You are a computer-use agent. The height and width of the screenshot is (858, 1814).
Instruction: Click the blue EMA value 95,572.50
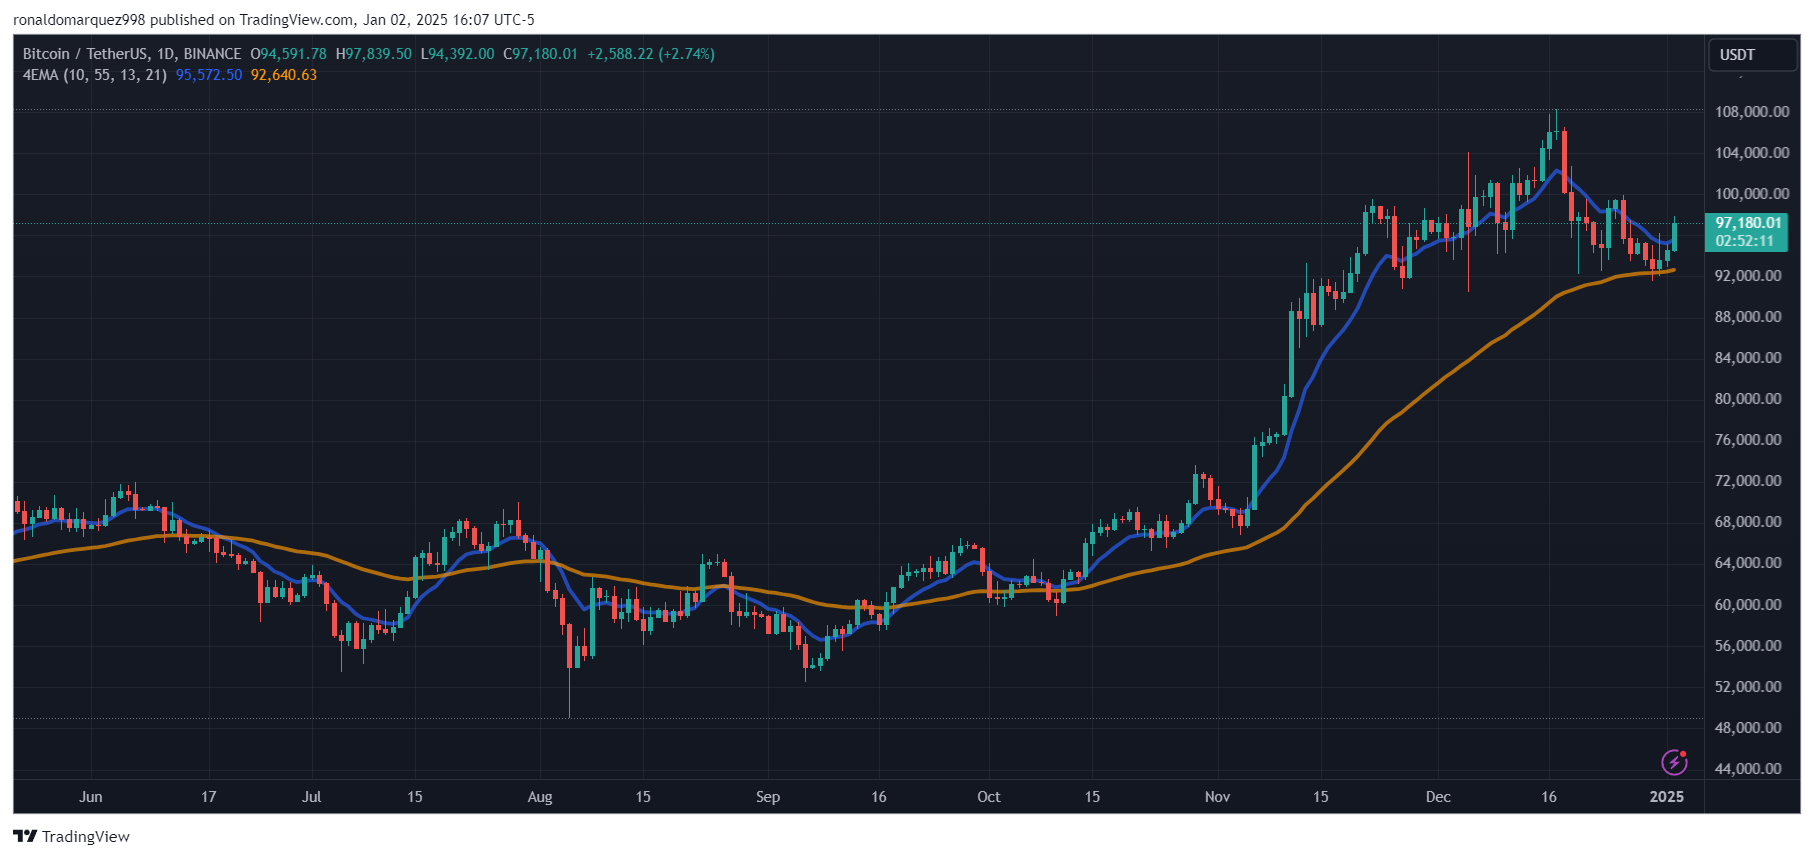209,75
